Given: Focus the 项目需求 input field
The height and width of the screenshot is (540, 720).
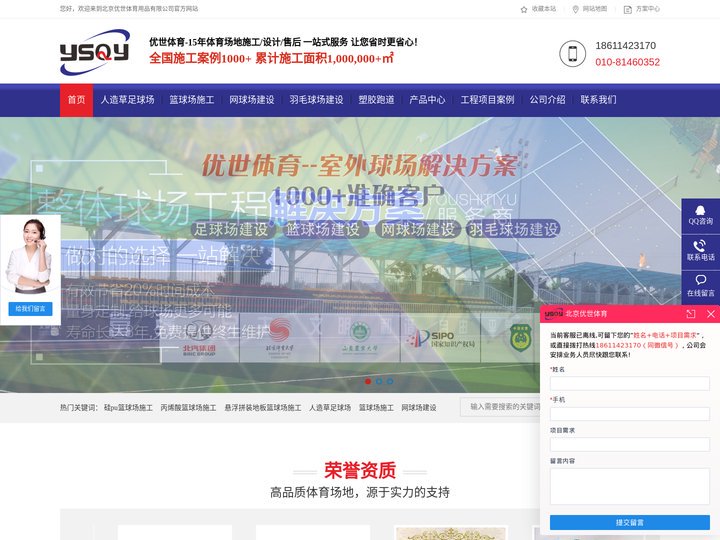Looking at the screenshot, I should pyautogui.click(x=630, y=444).
